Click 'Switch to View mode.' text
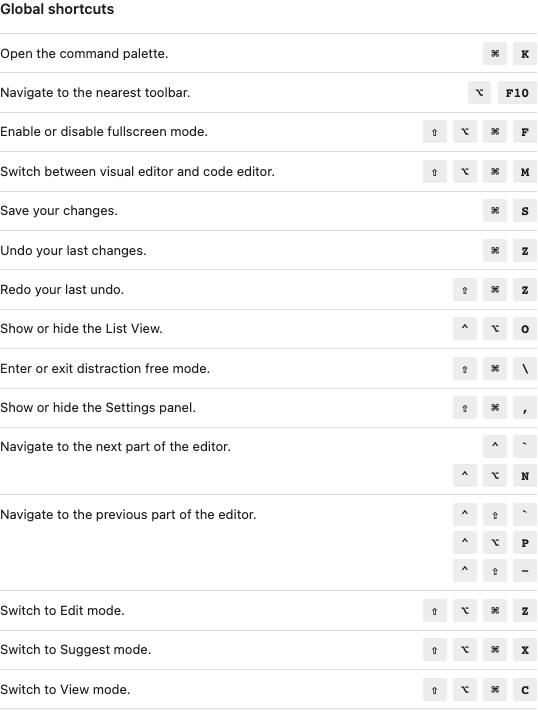Image resolution: width=538 pixels, height=710 pixels. click(x=65, y=689)
